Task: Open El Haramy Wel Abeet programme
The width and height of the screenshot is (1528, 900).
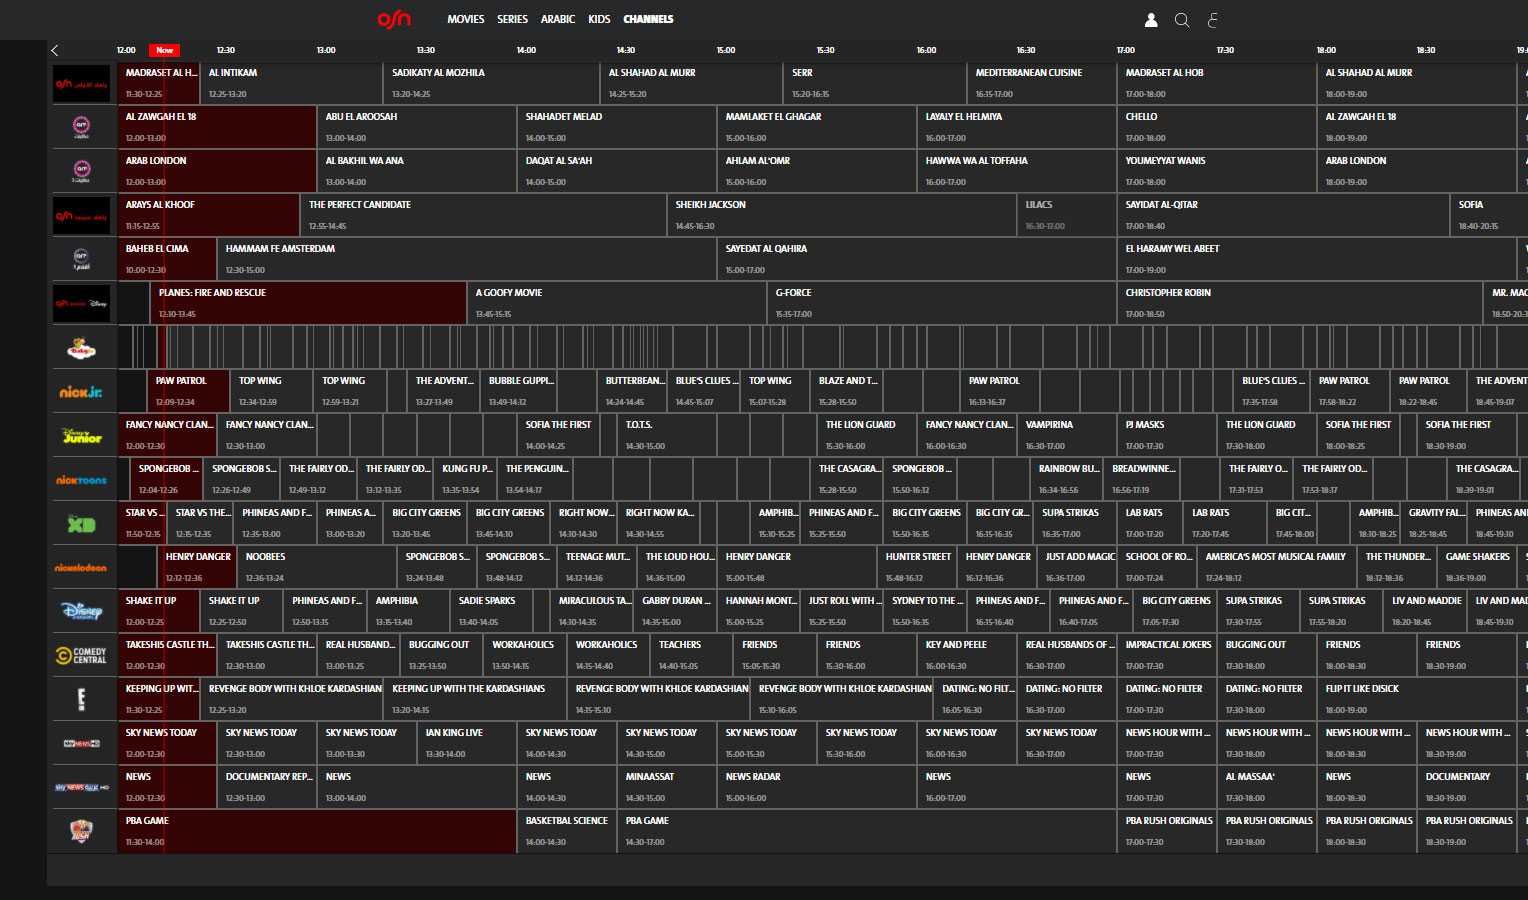Action: click(1317, 260)
